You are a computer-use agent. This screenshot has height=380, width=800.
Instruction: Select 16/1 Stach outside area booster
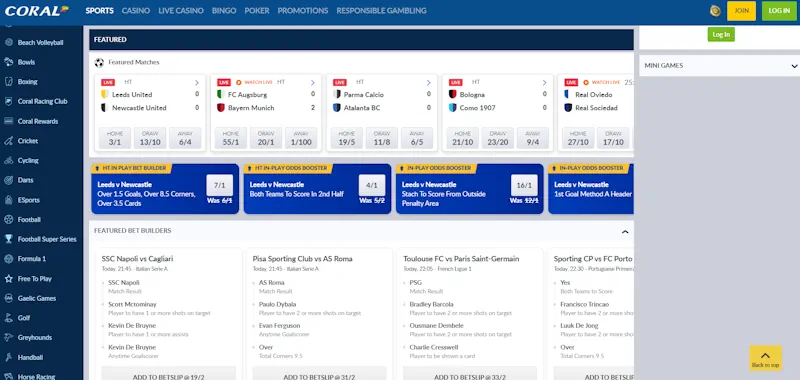coord(524,185)
